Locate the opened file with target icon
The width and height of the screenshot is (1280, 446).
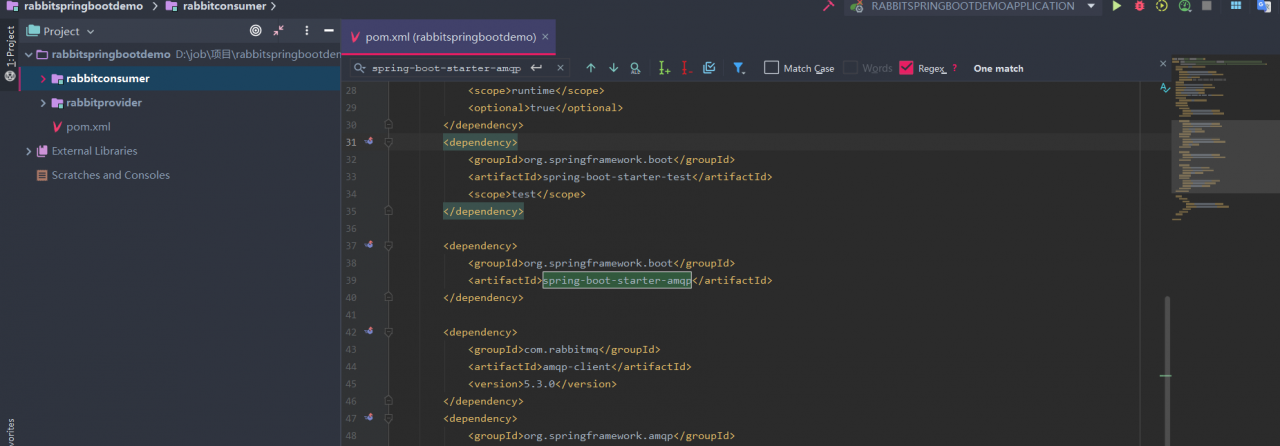(x=255, y=31)
